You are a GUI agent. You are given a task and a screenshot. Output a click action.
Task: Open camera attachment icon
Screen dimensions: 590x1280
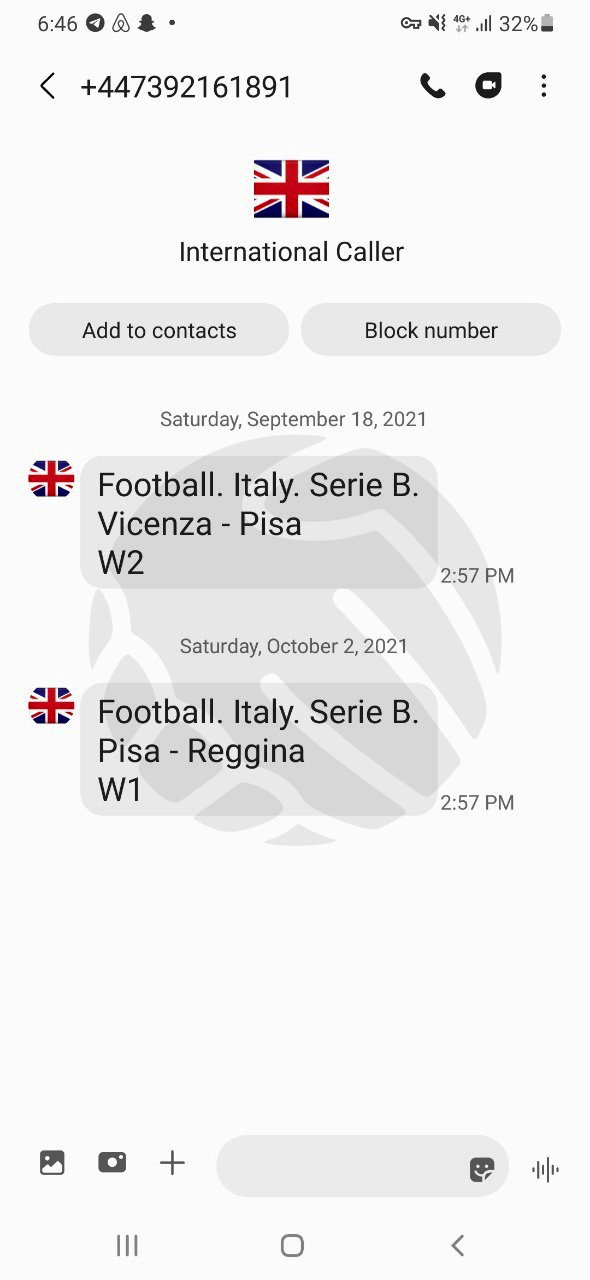point(112,1163)
